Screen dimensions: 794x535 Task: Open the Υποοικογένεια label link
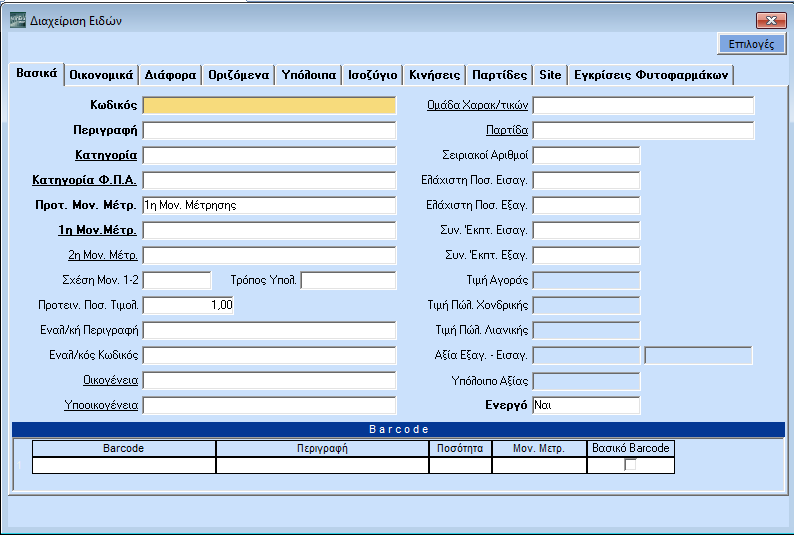101,405
